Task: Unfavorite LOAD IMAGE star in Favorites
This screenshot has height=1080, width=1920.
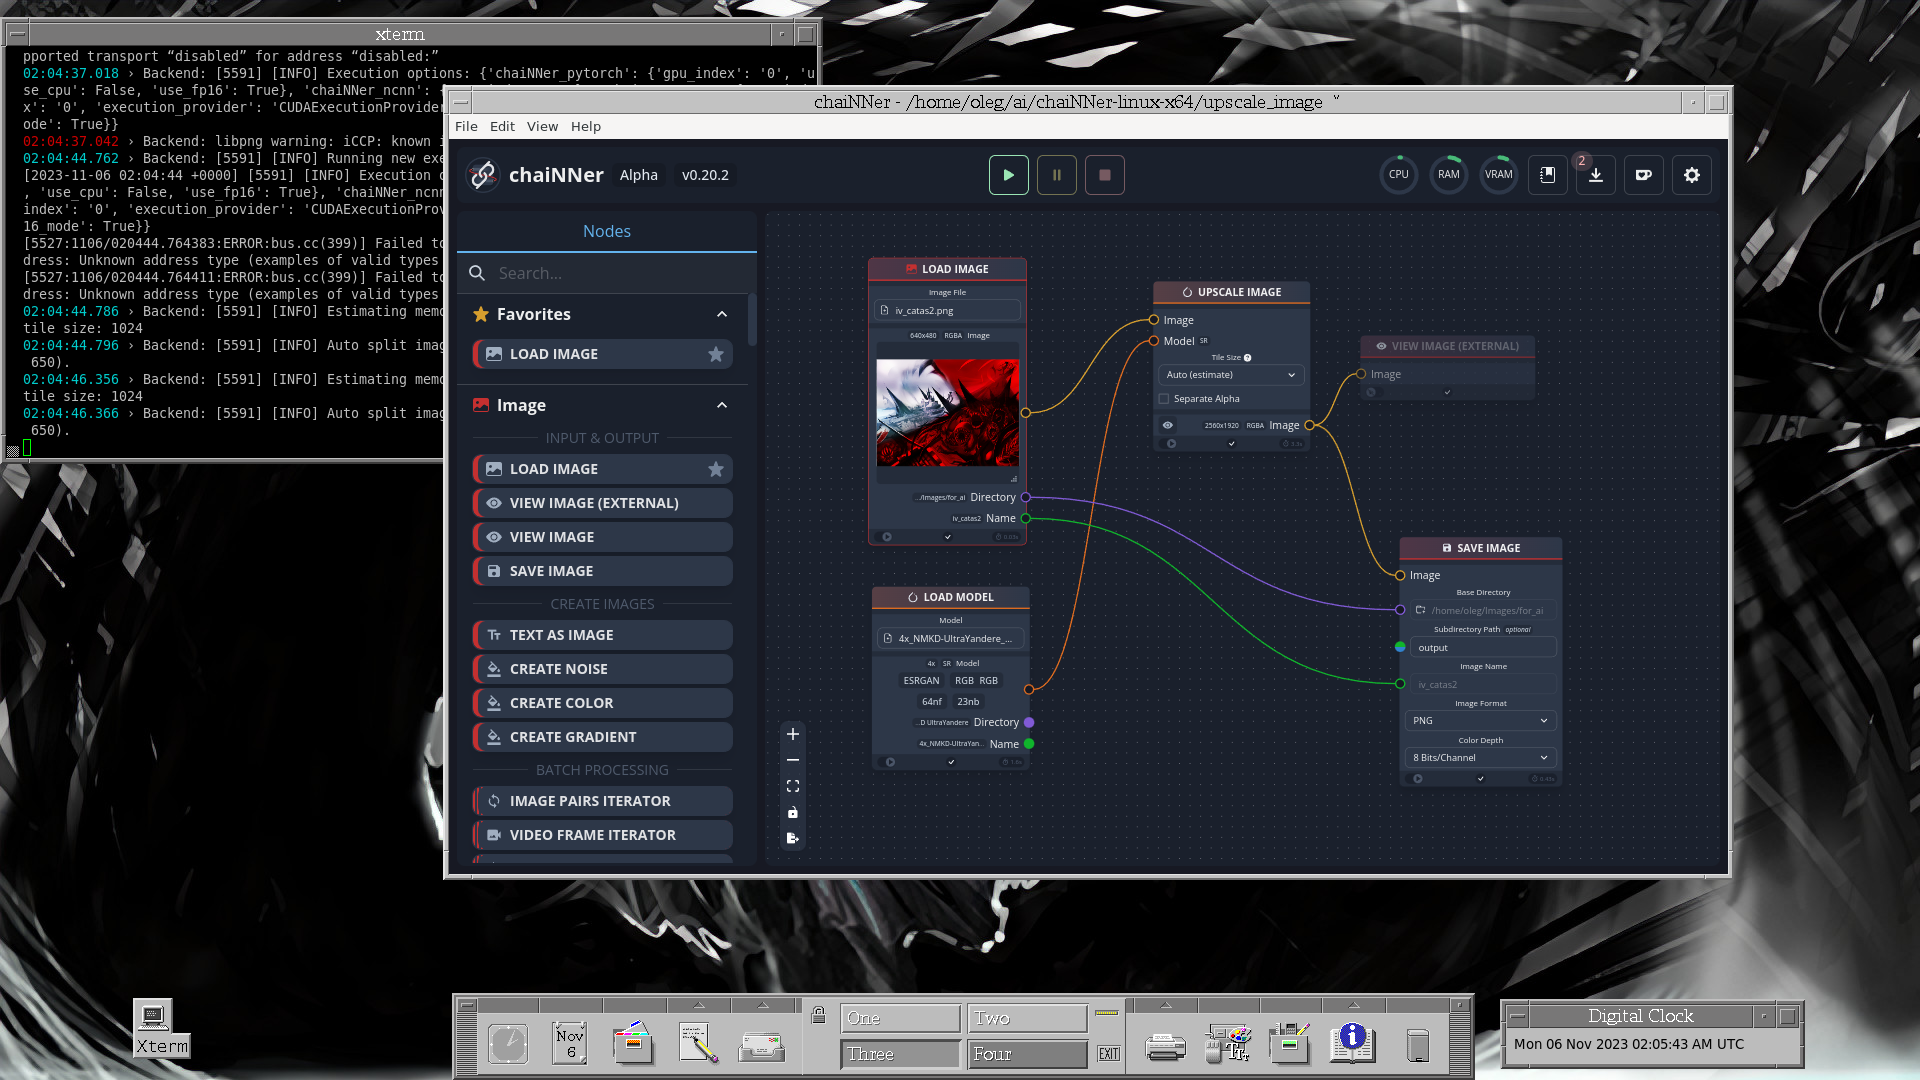Action: click(715, 354)
